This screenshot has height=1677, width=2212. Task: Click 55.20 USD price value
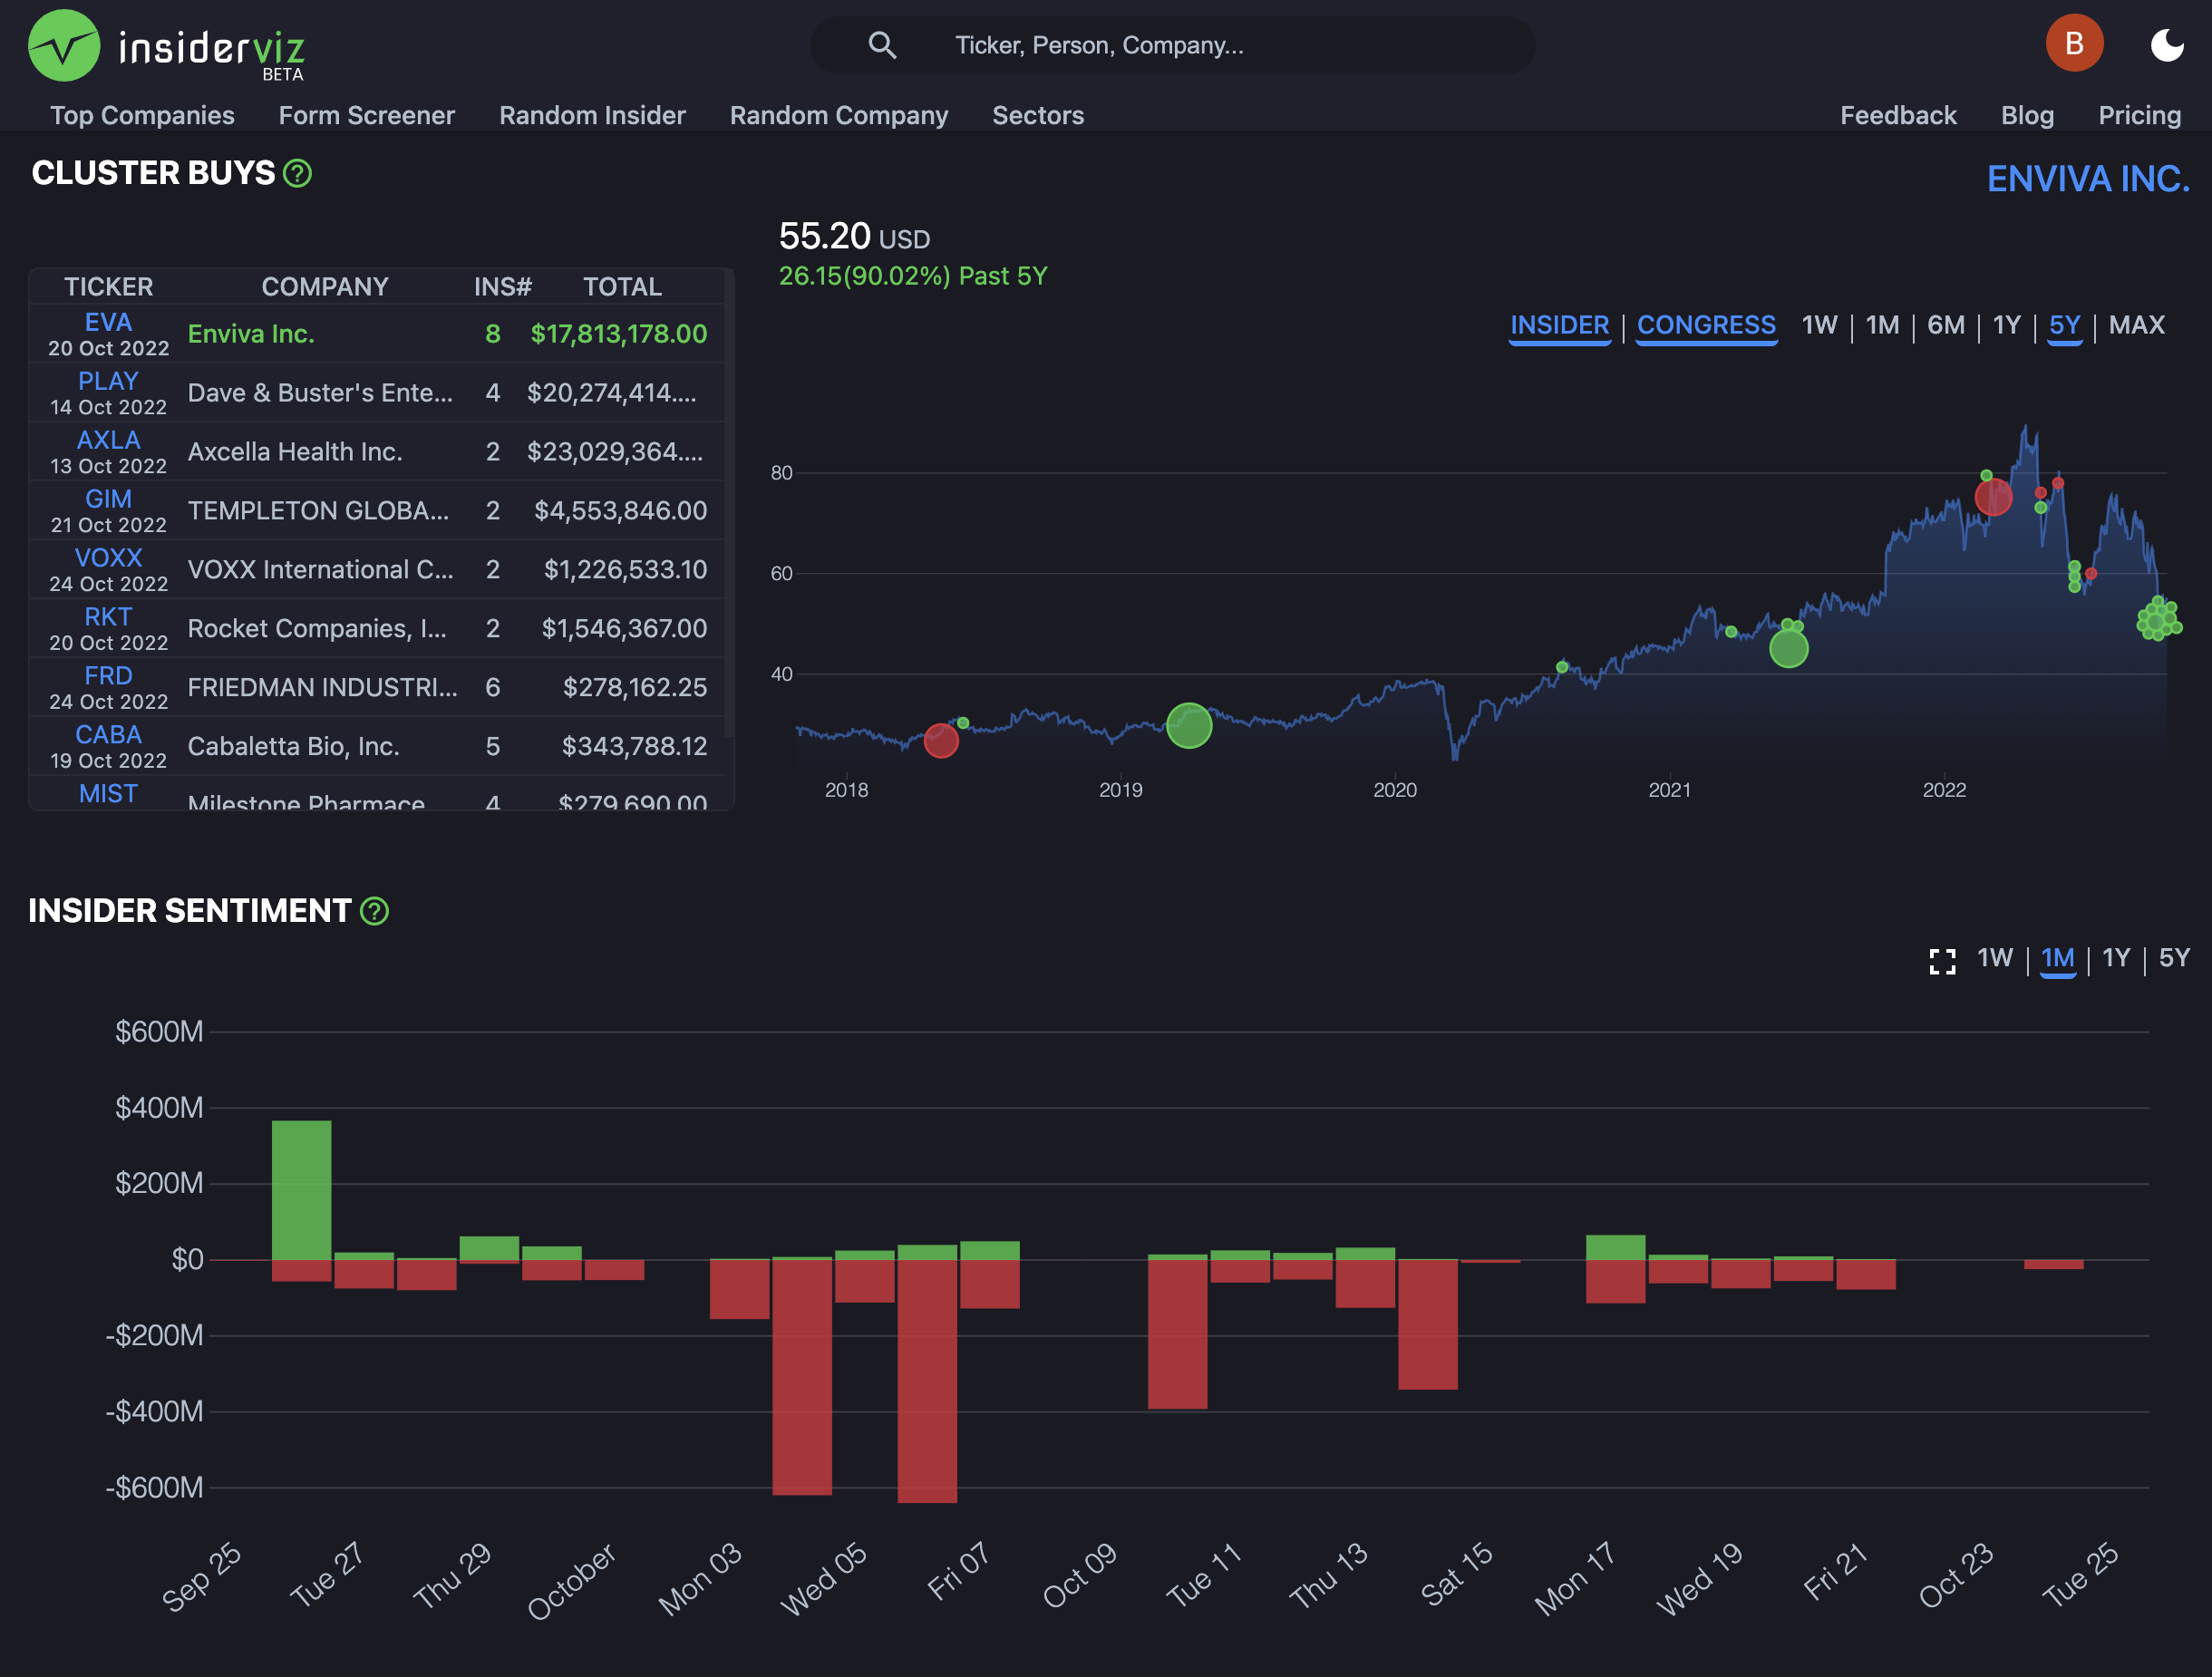[x=854, y=237]
